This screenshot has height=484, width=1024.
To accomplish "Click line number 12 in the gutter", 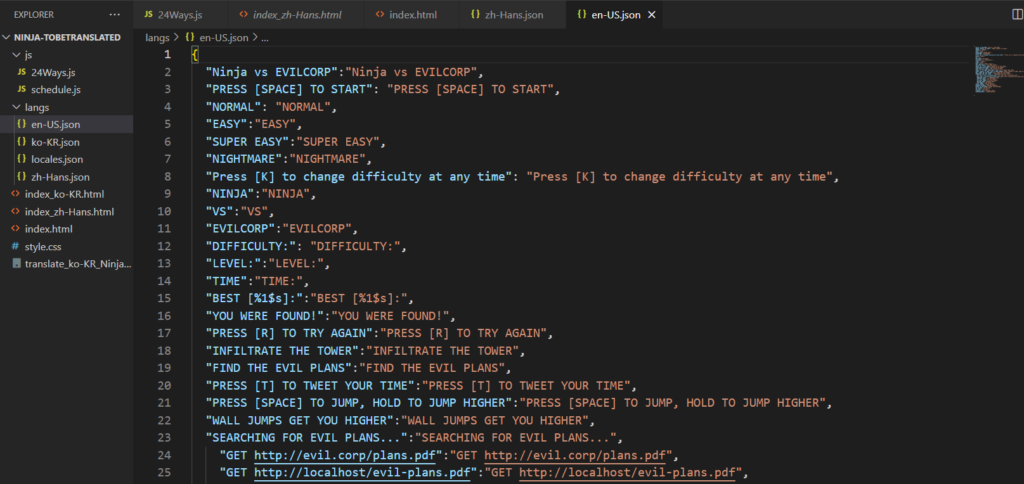I will coord(166,246).
